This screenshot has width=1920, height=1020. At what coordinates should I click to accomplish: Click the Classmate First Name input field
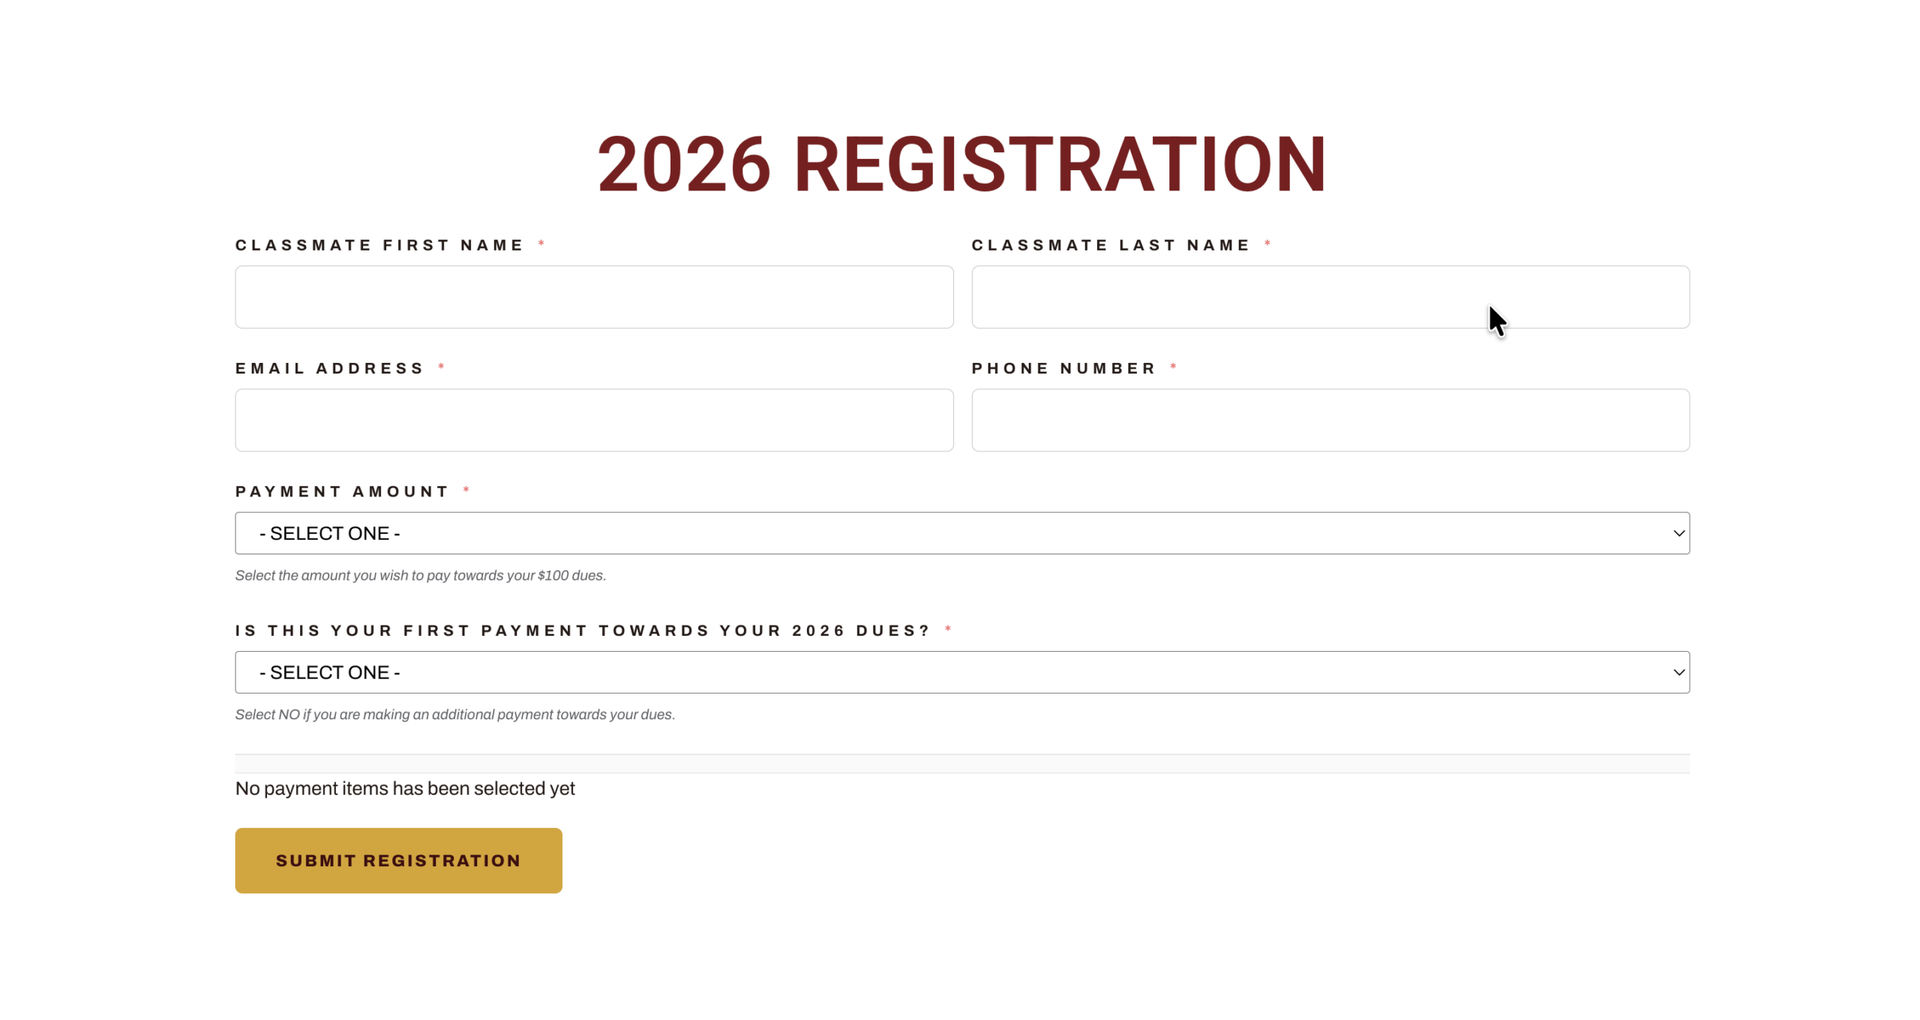click(x=594, y=297)
